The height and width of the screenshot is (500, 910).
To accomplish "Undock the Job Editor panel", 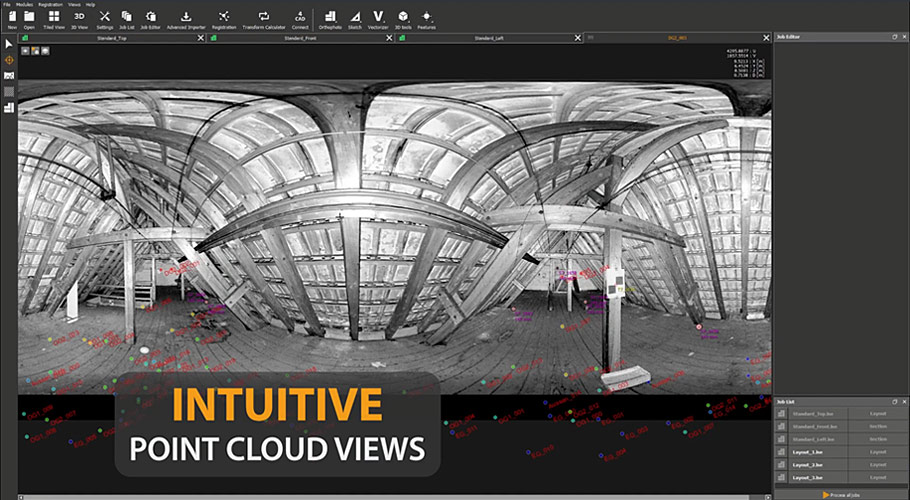I will (894, 36).
